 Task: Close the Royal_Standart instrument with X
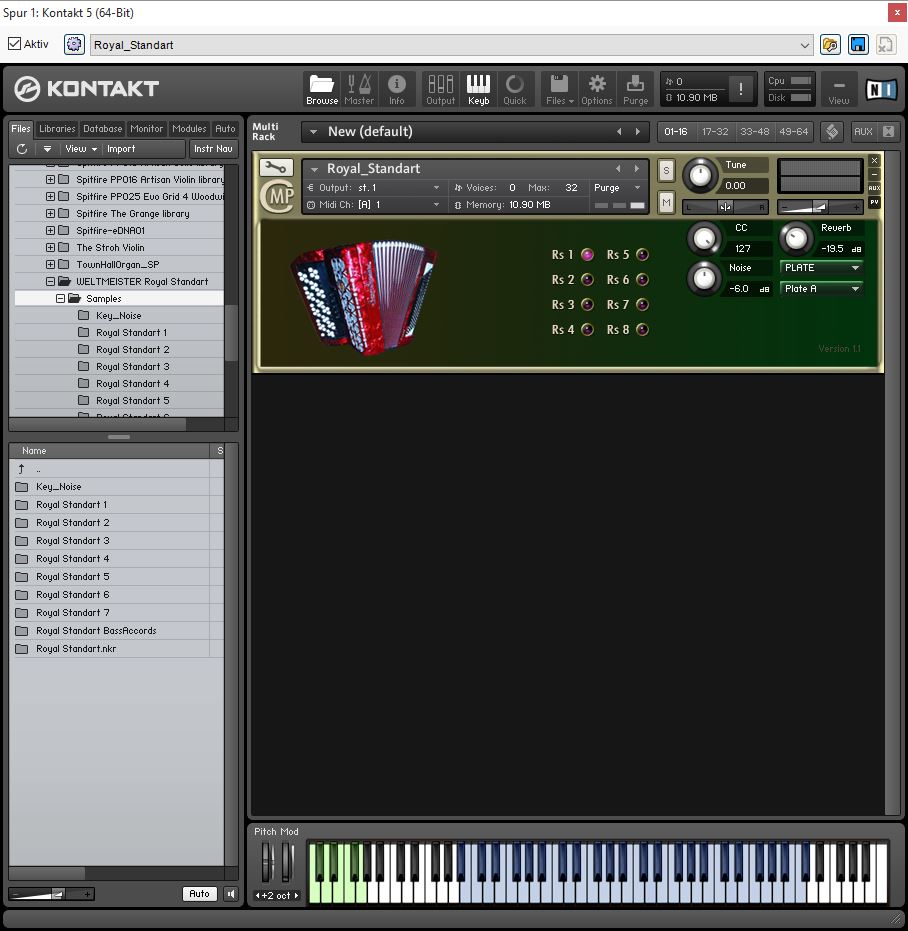[x=874, y=161]
